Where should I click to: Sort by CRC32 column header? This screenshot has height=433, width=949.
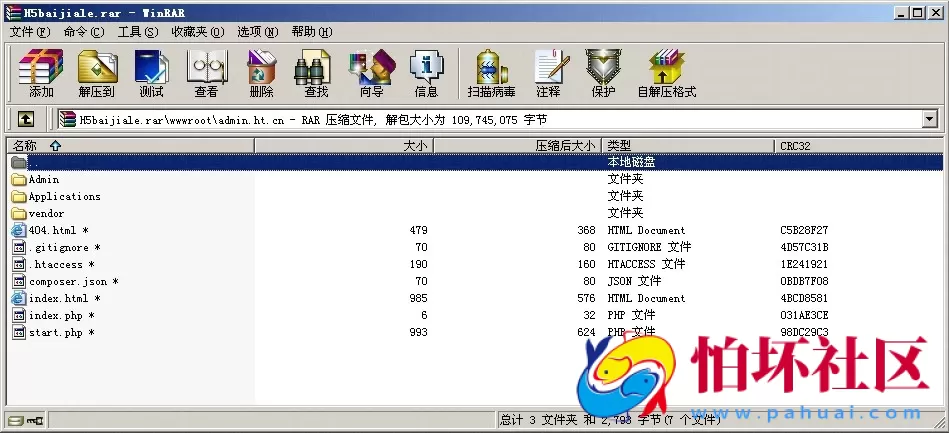[858, 145]
